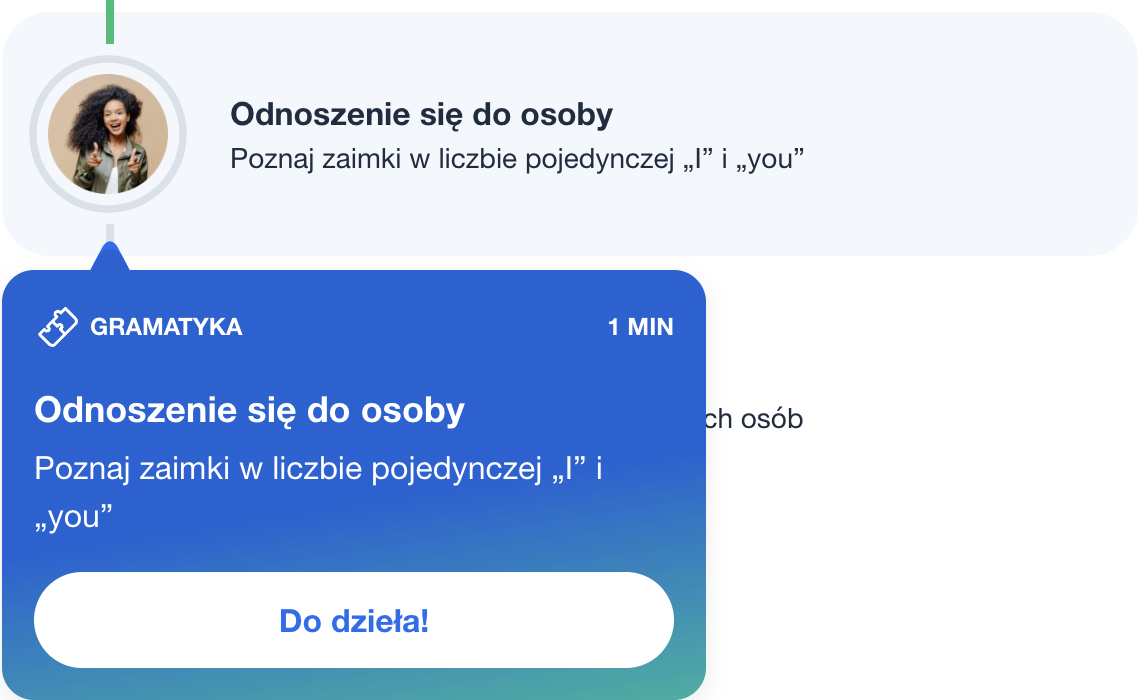Click the partially hidden text ending in osób
The height and width of the screenshot is (700, 1142).
[754, 419]
